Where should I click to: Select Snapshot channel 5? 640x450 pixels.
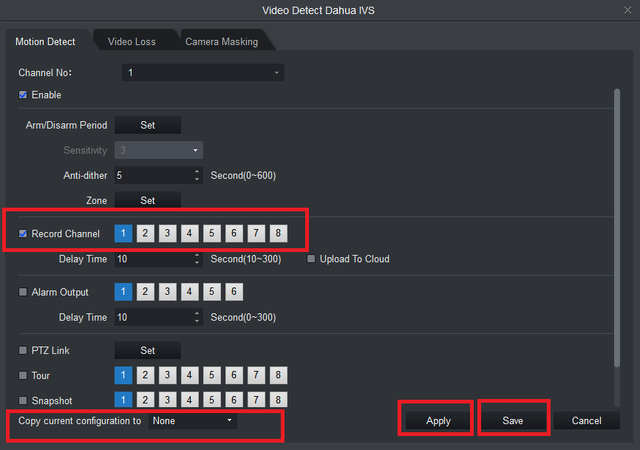pyautogui.click(x=212, y=399)
